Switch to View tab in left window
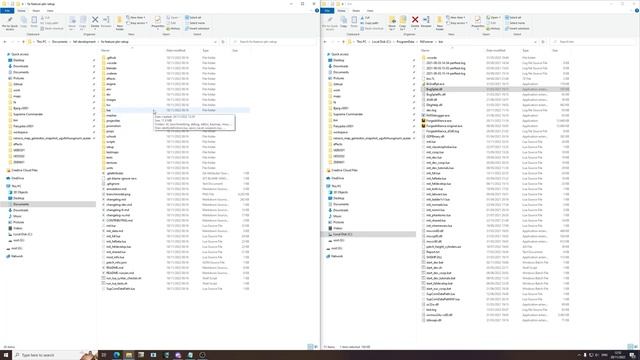Viewport: 640px width, 360px height. (50, 11)
